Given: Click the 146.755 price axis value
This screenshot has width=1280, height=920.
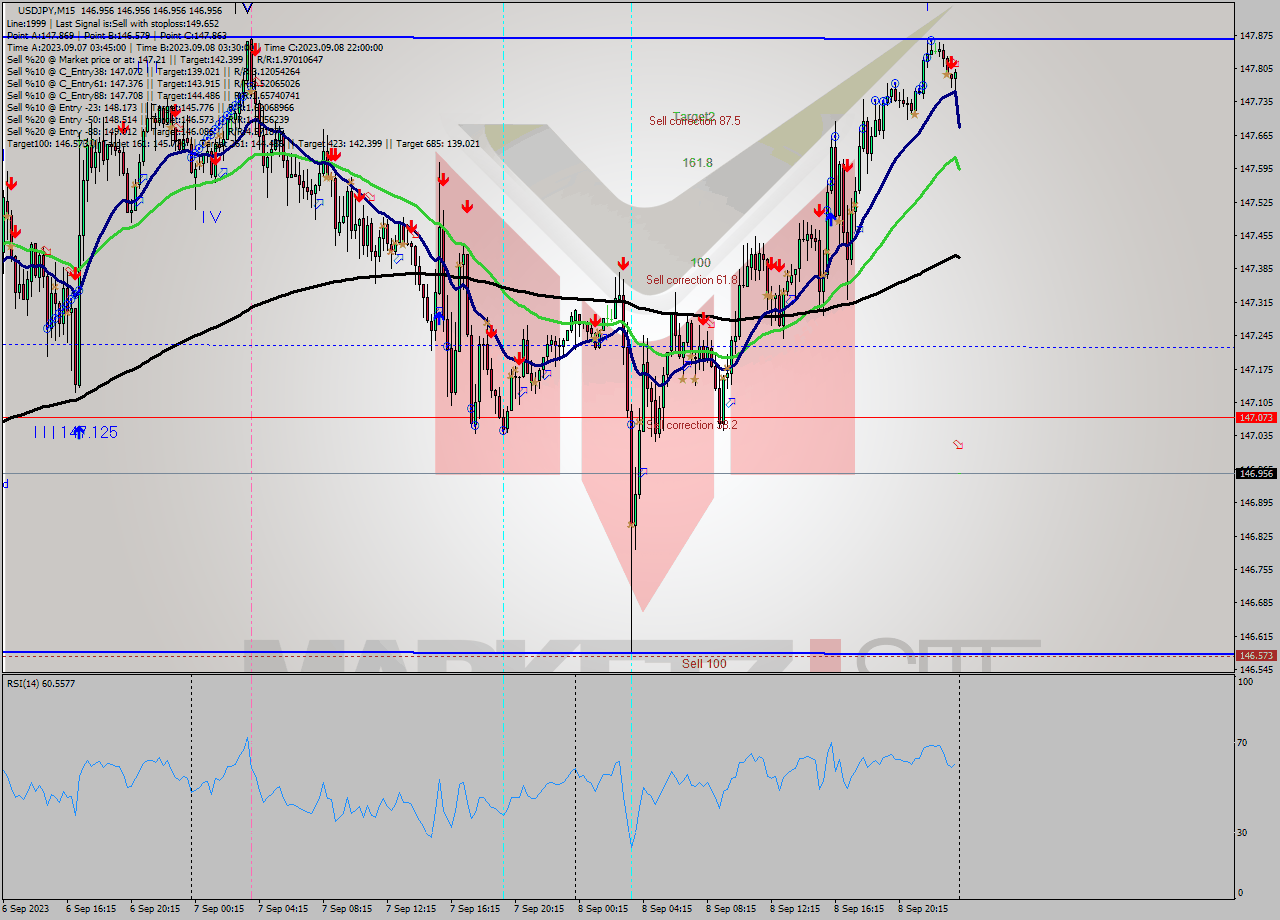Looking at the screenshot, I should point(1256,570).
